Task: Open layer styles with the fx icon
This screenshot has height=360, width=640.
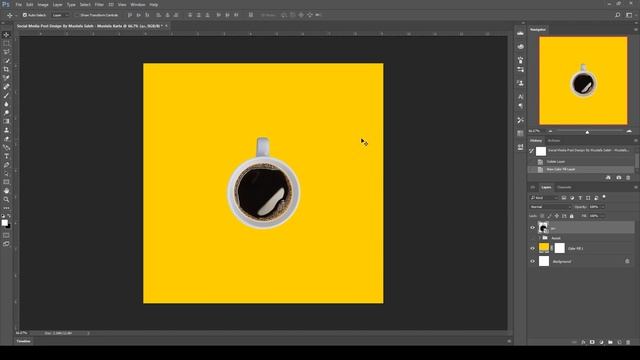Action: tap(583, 342)
